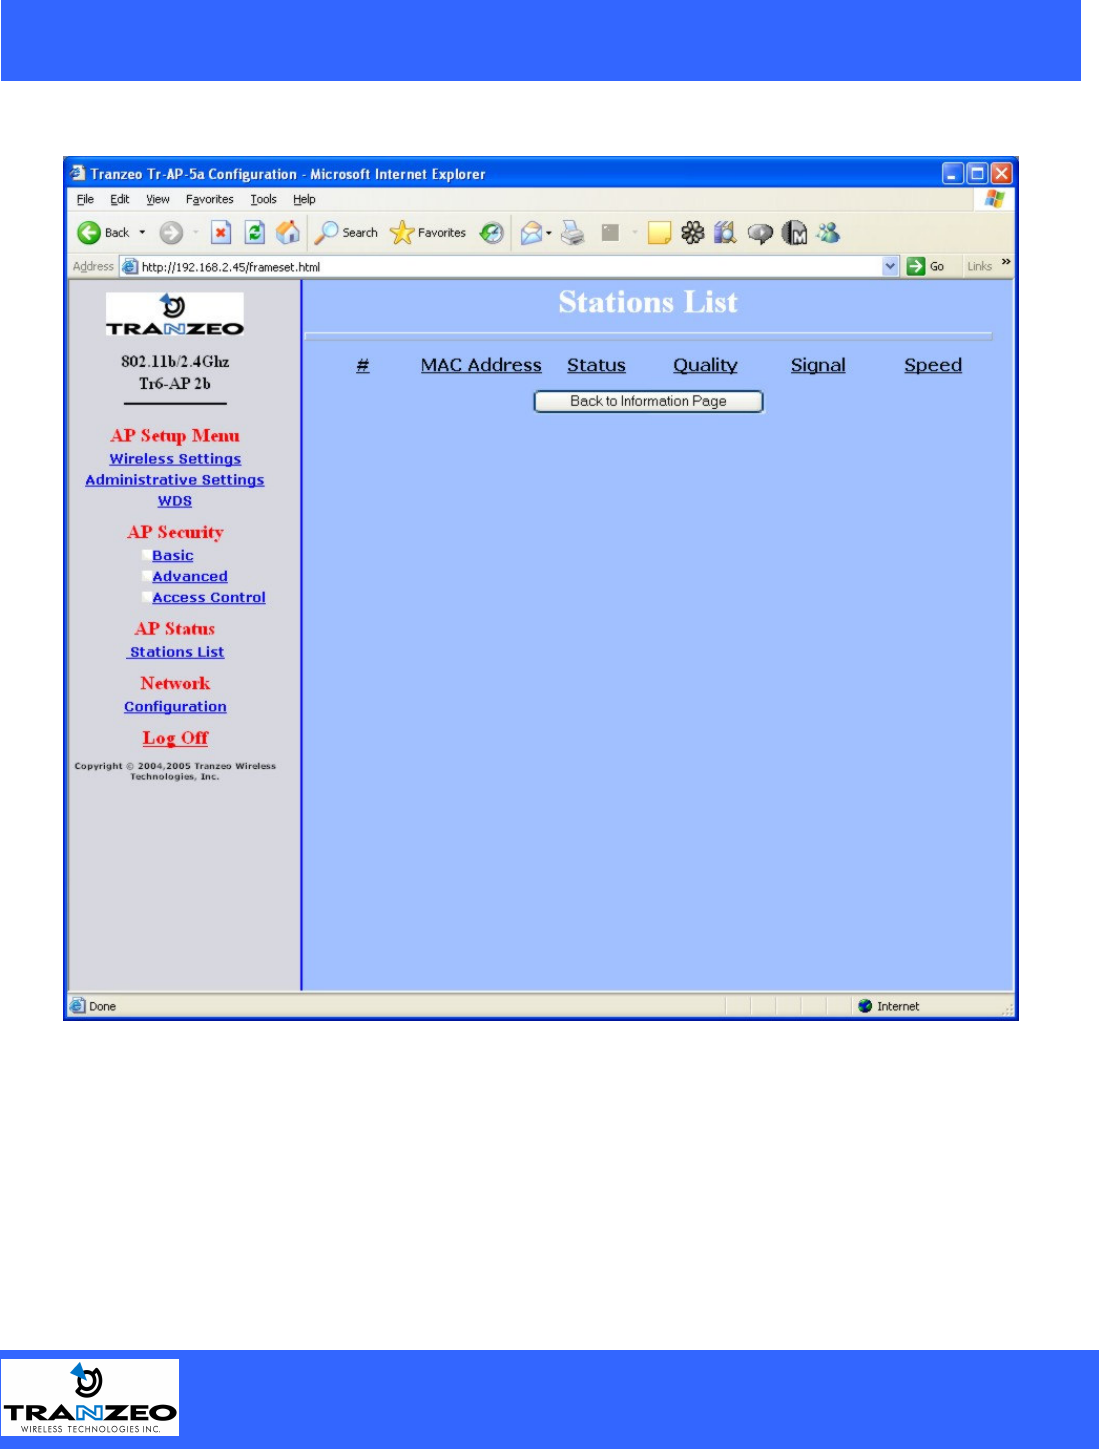Screen dimensions: 1099x1449
Task: Open the Stations List link
Action: 177,652
